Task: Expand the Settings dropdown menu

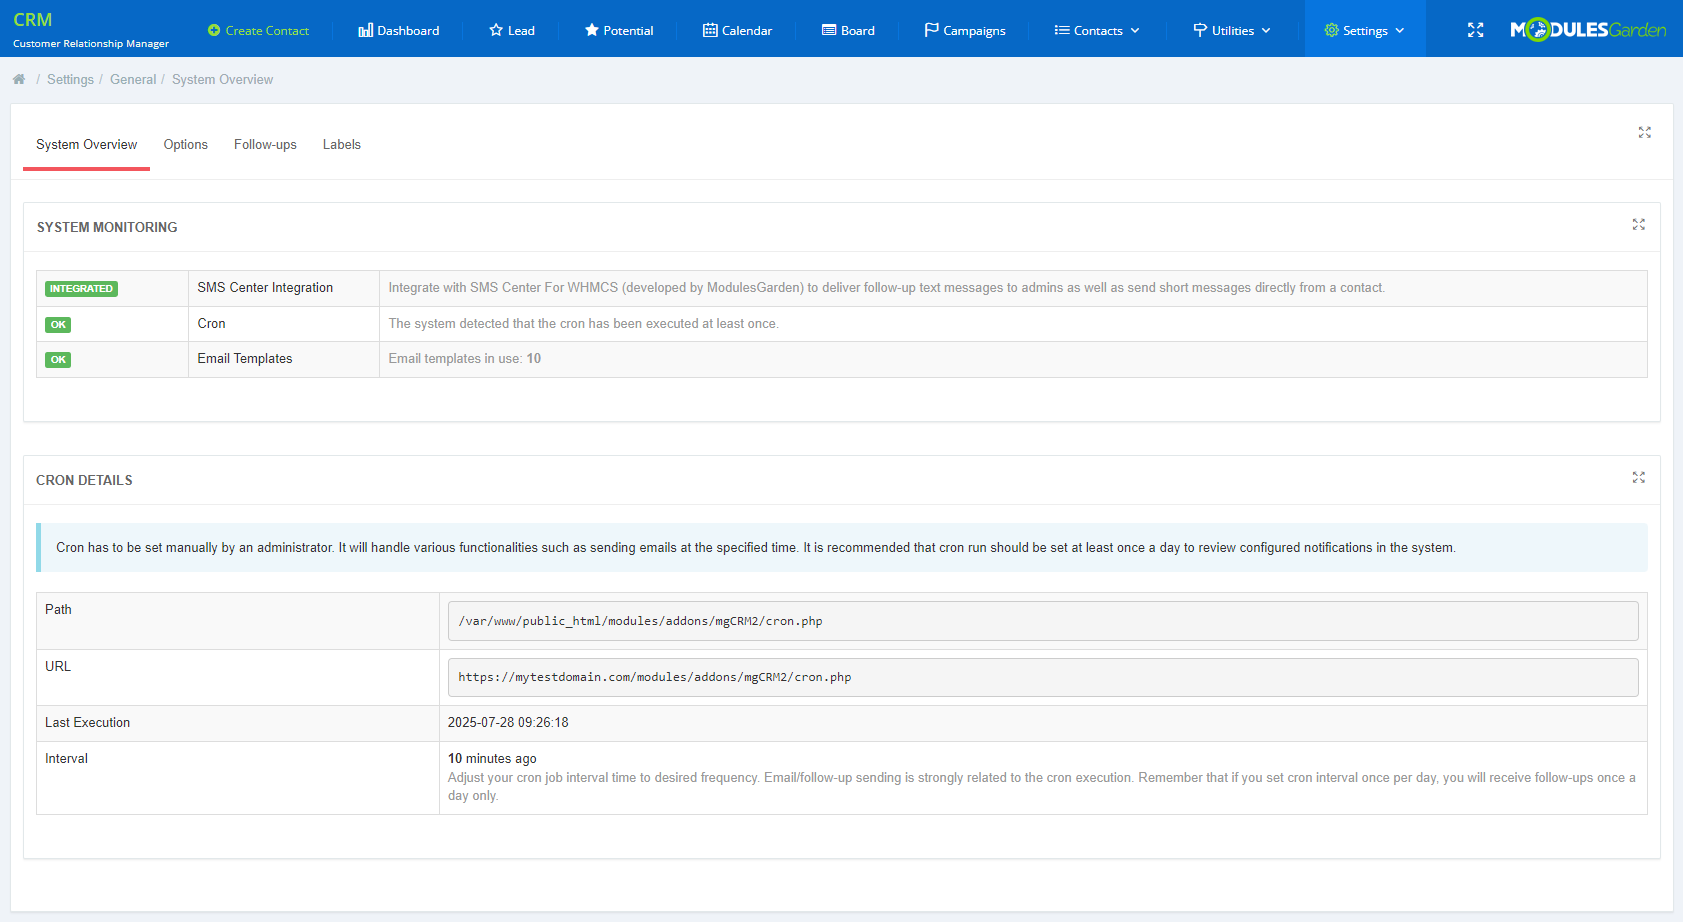Action: click(x=1364, y=30)
